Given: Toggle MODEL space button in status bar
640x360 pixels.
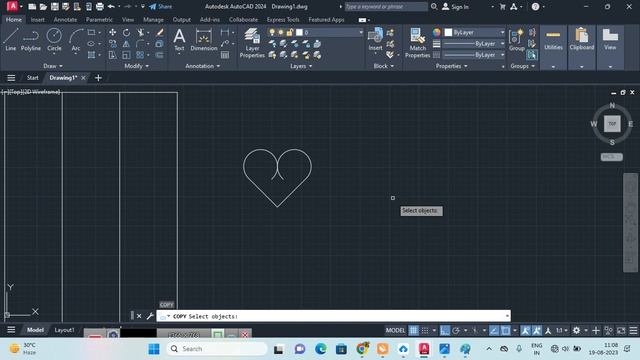Looking at the screenshot, I should 395,330.
